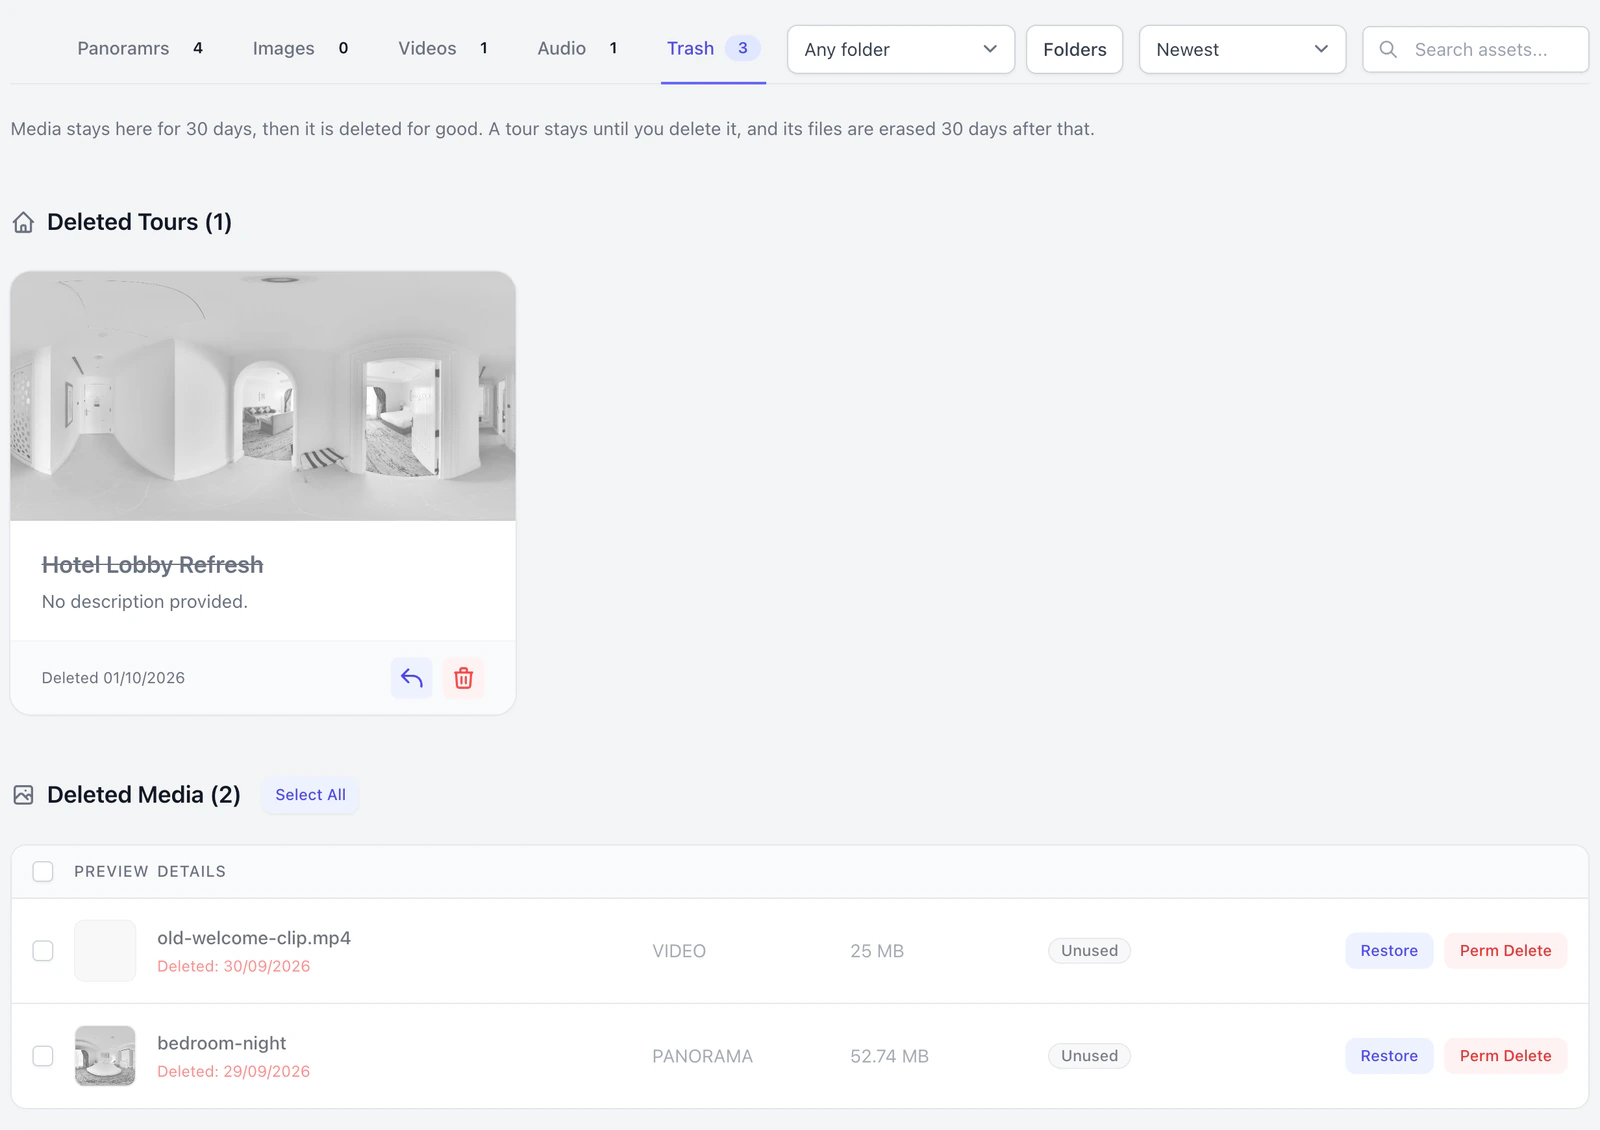
Task: Check the bedroom-night row checkbox
Action: pos(43,1056)
